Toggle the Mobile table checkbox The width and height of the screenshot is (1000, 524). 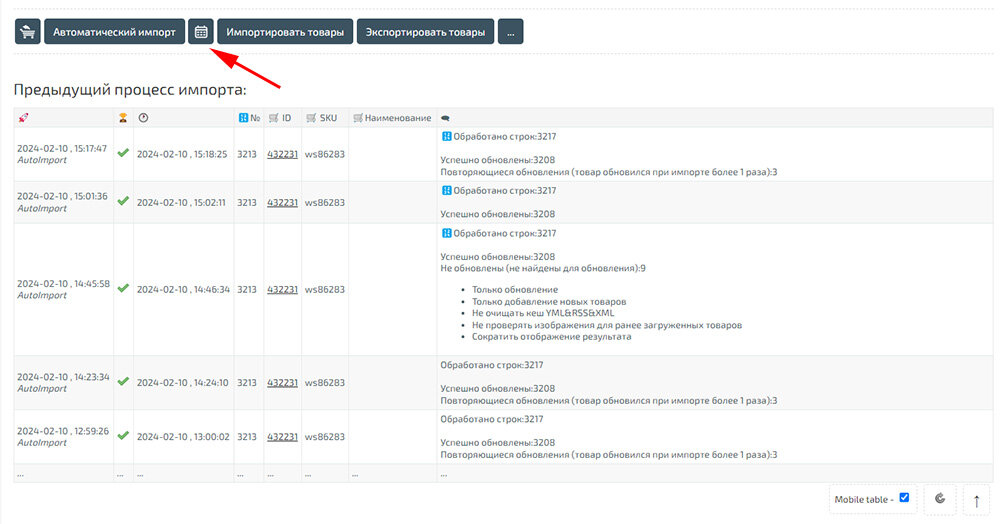[x=904, y=497]
